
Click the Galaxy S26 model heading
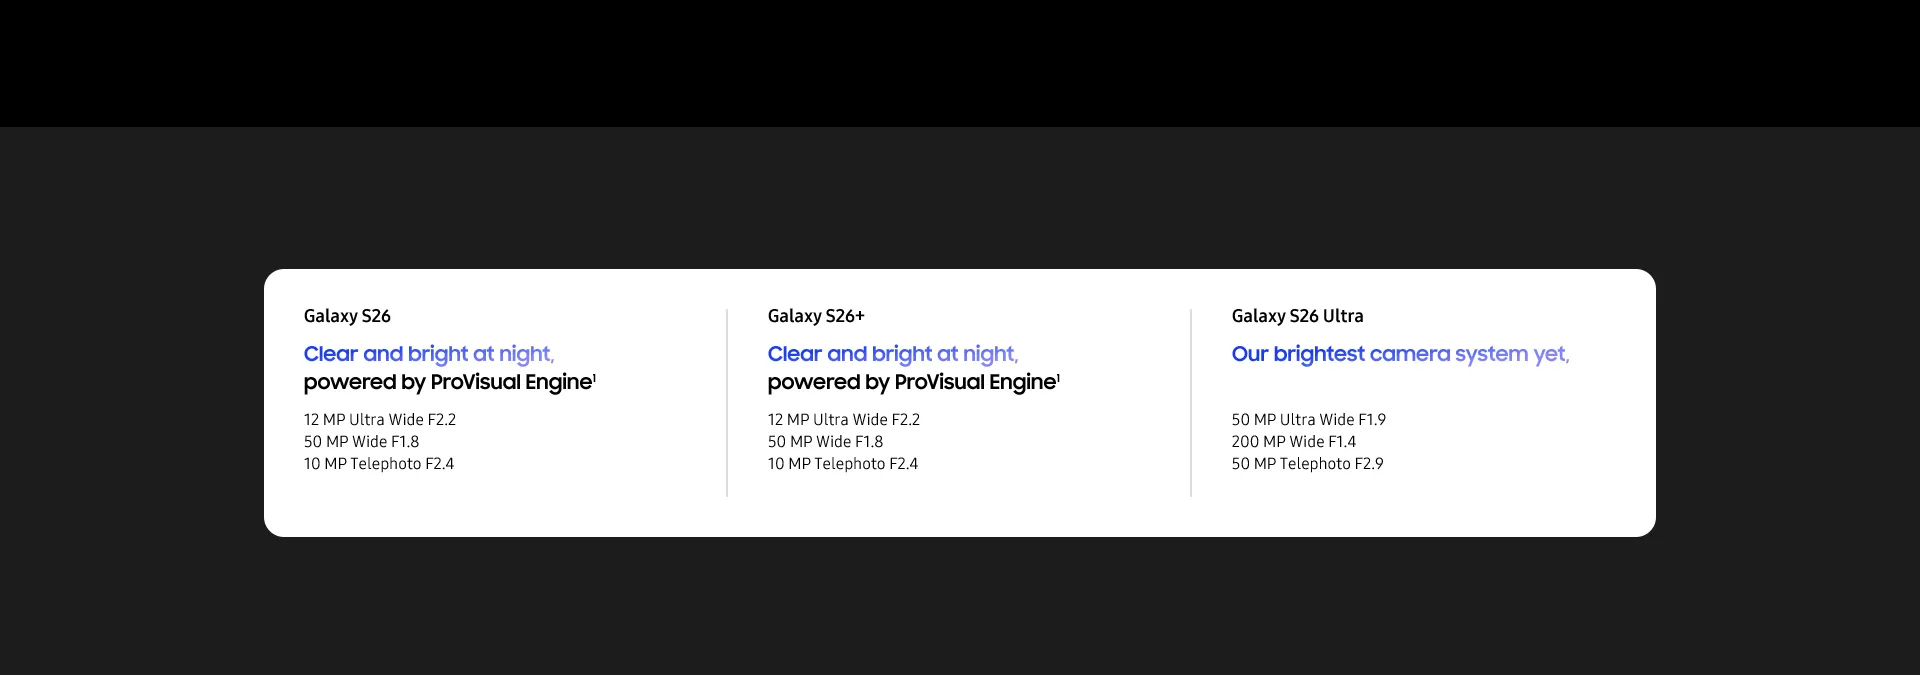(347, 316)
